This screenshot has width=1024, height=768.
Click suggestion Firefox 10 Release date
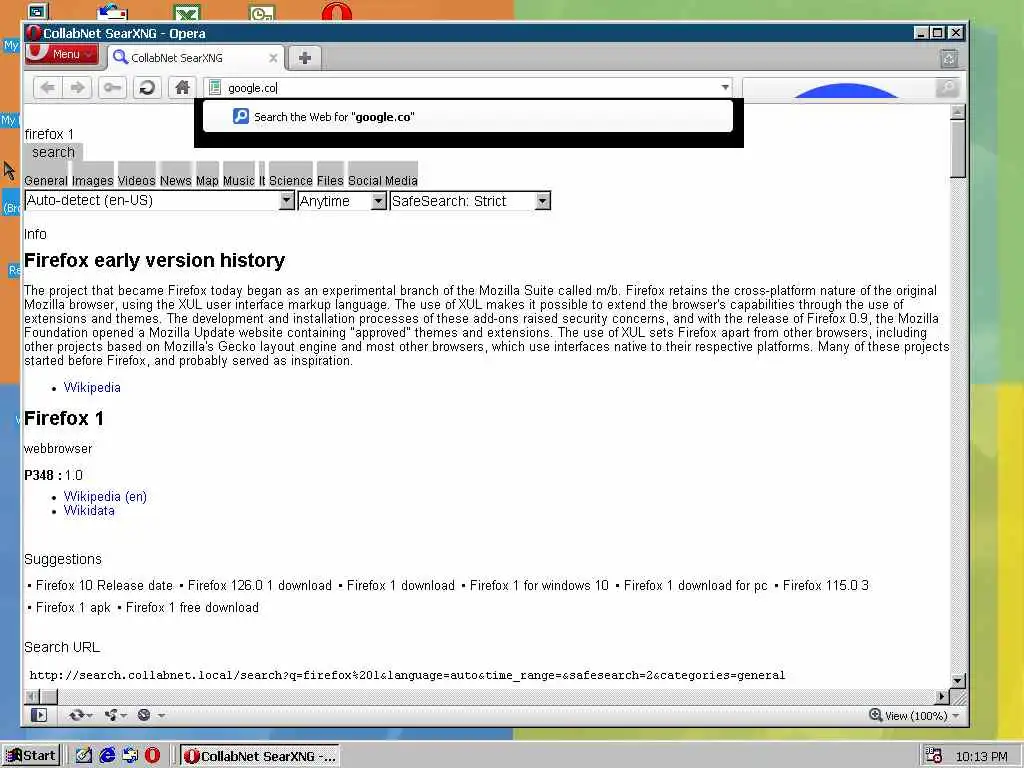coord(104,585)
